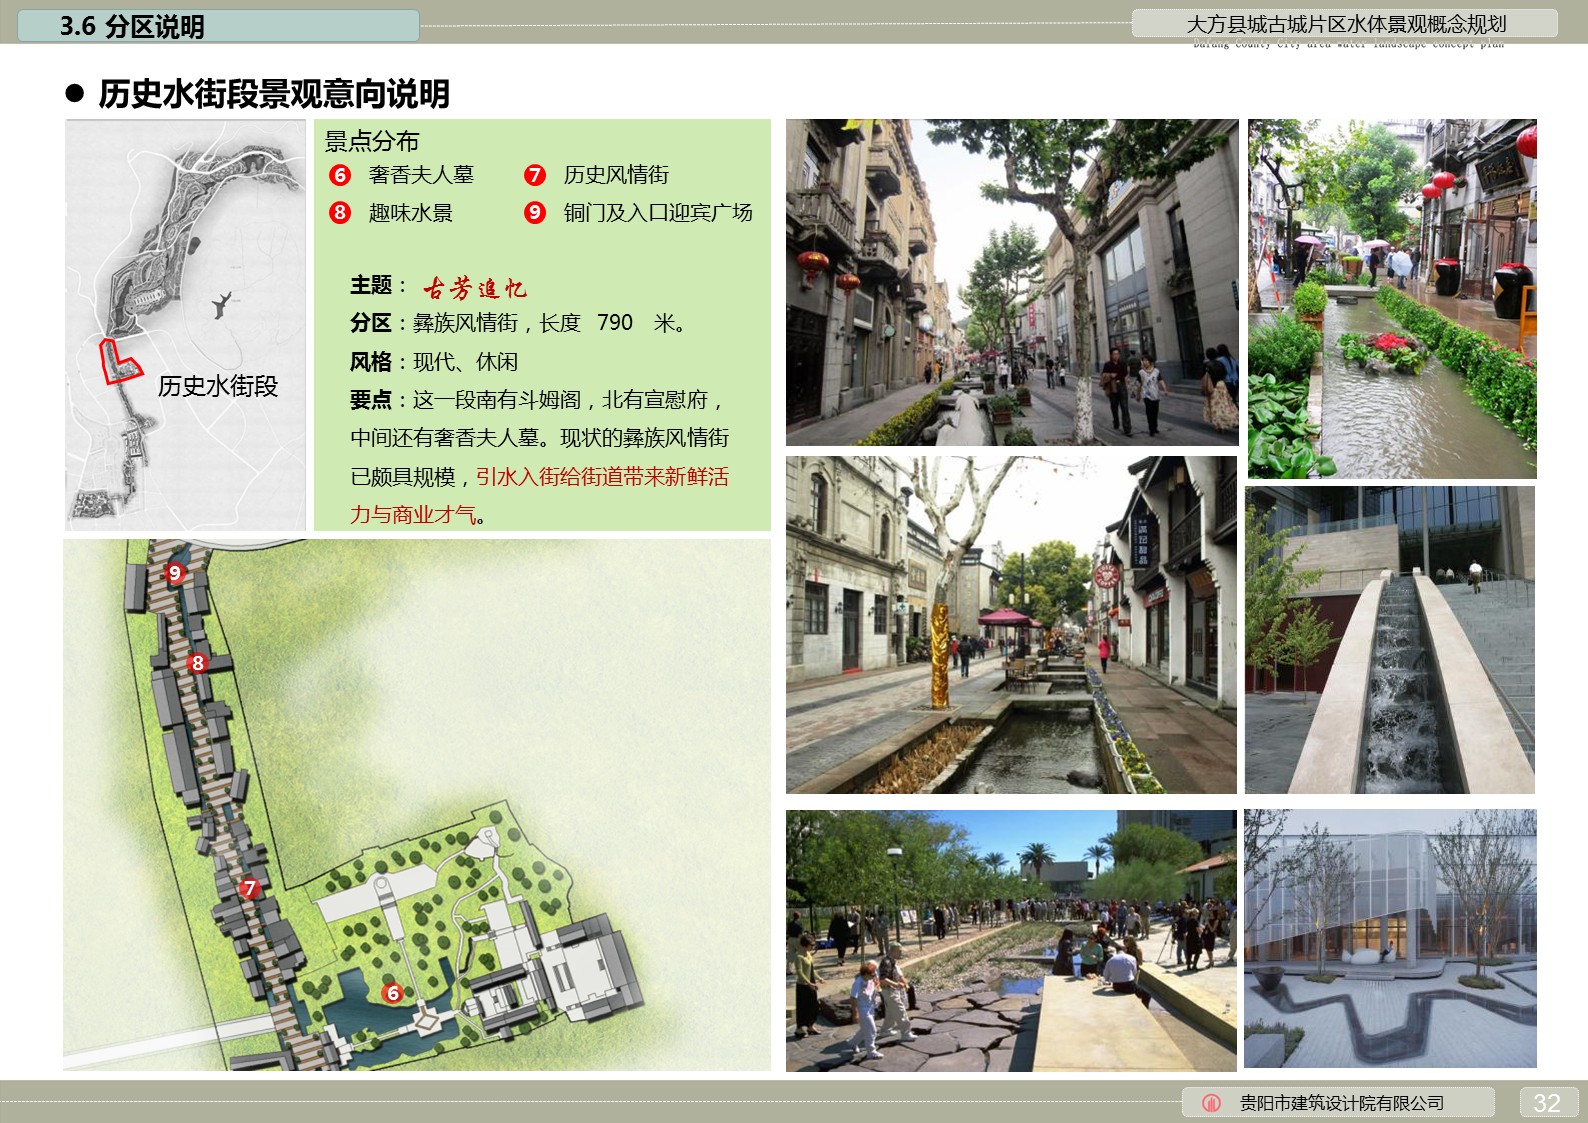Click the photo of crowd at stone water plaza
This screenshot has height=1123, width=1588.
click(1011, 941)
